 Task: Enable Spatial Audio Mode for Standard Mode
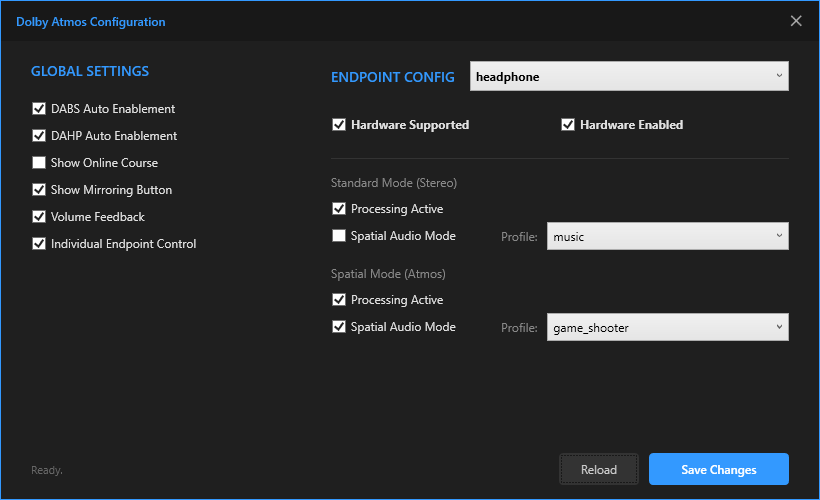click(x=339, y=236)
